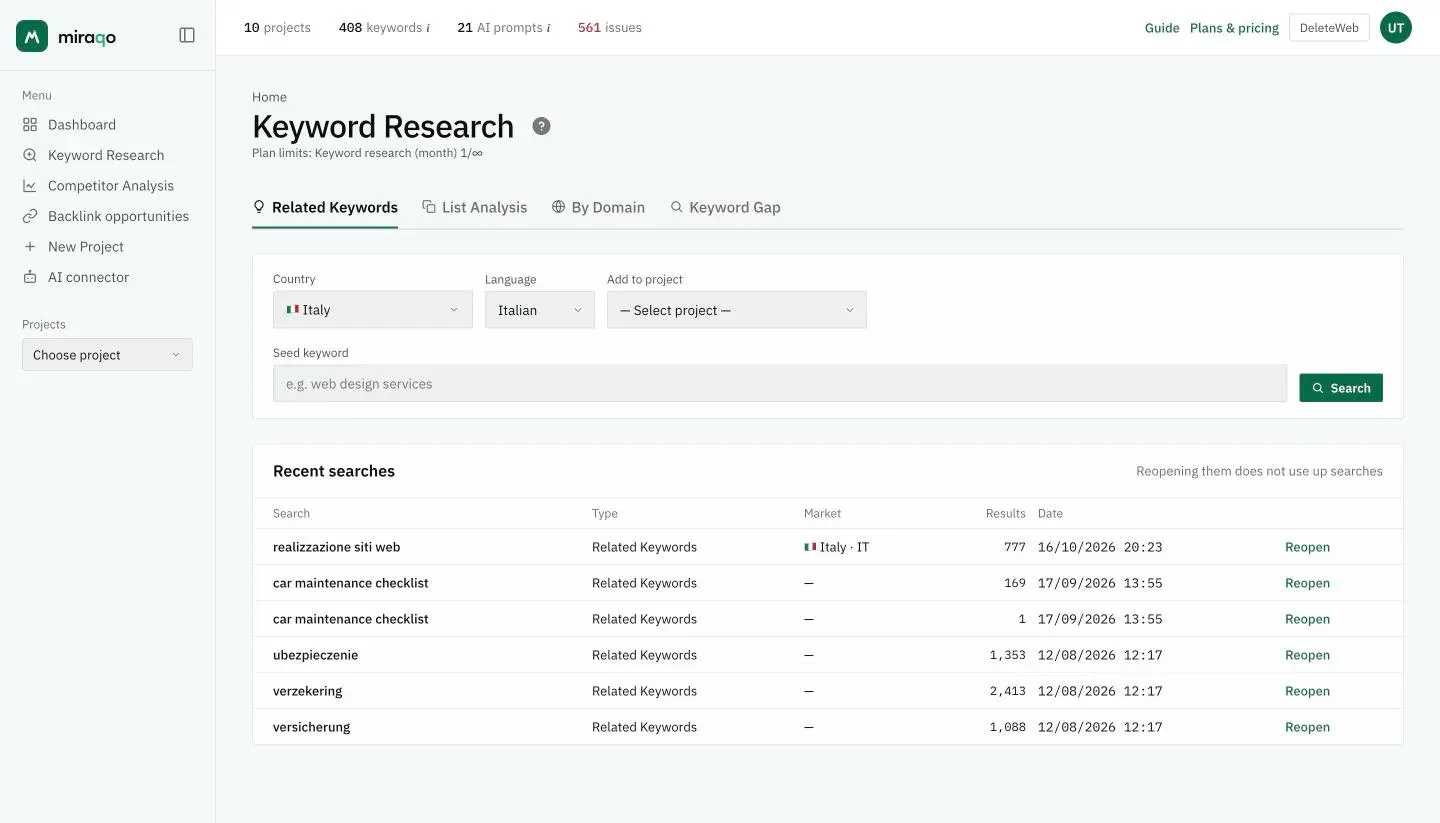Click the AI connector robot icon
Screen dimensions: 1440x823
(x=30, y=277)
